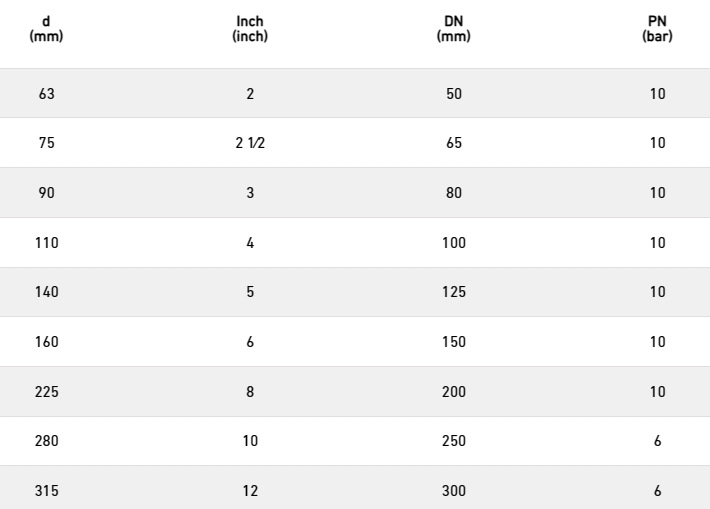Select the DN value 250 cell
The width and height of the screenshot is (710, 509).
coord(454,441)
